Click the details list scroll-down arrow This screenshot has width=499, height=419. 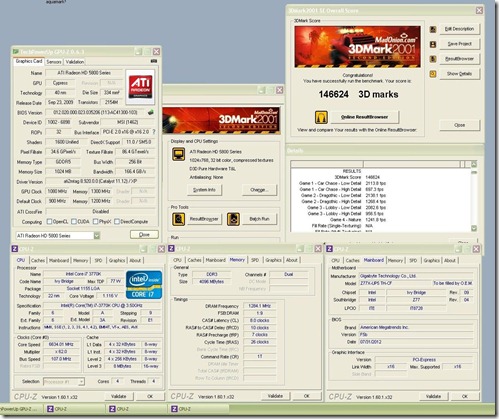point(474,228)
